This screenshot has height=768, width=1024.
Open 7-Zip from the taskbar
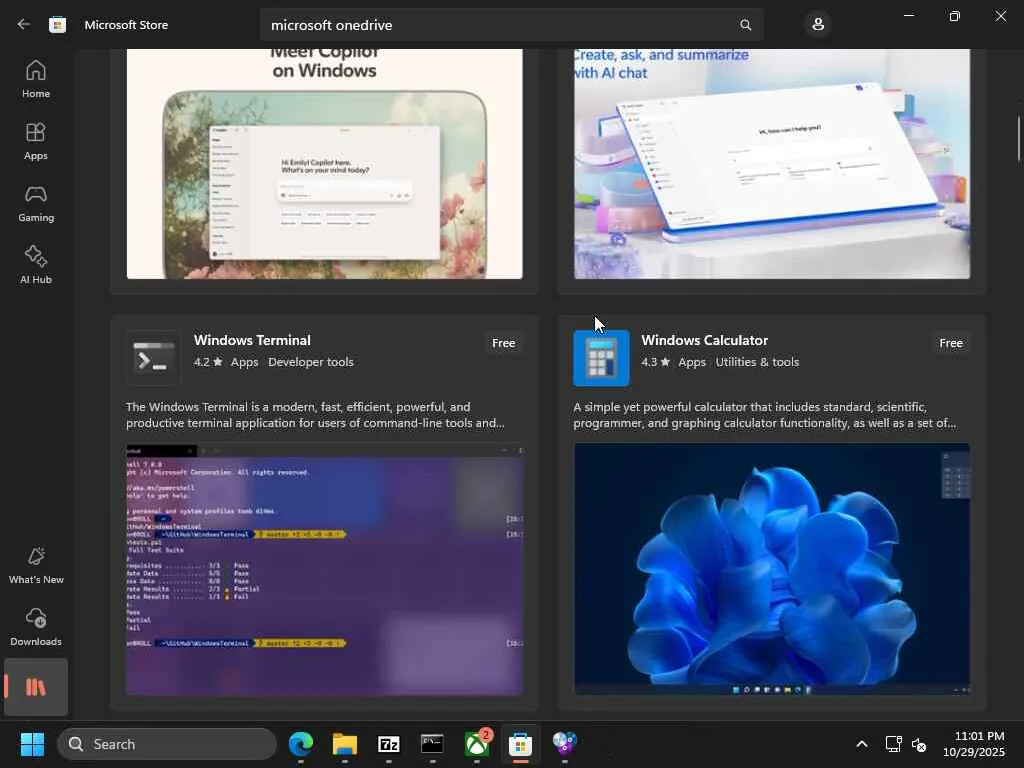(x=389, y=744)
